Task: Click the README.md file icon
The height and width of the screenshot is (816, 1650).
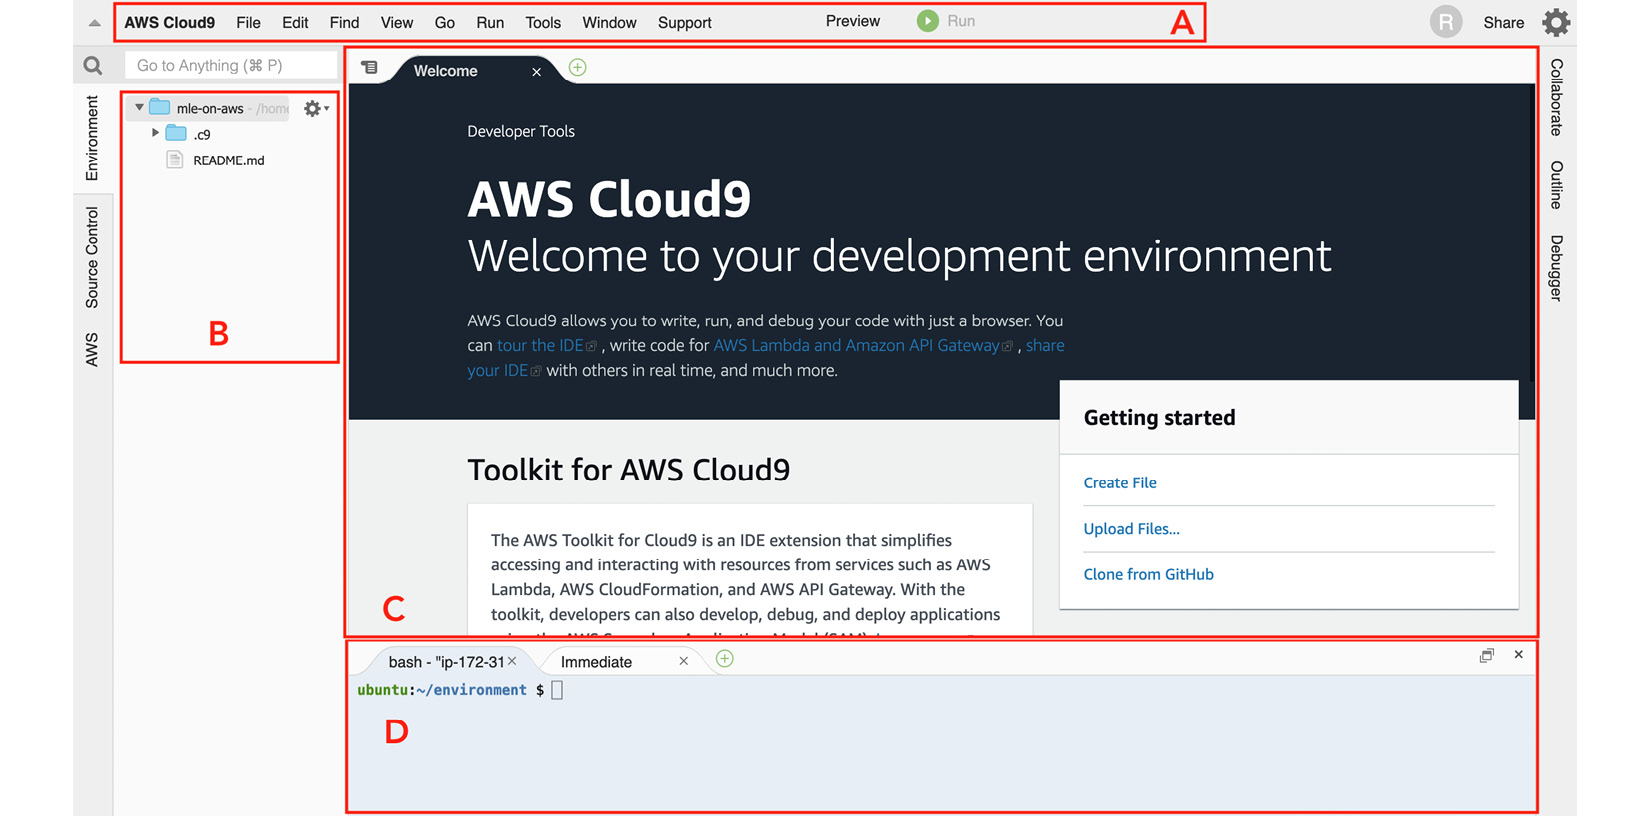Action: tap(175, 160)
